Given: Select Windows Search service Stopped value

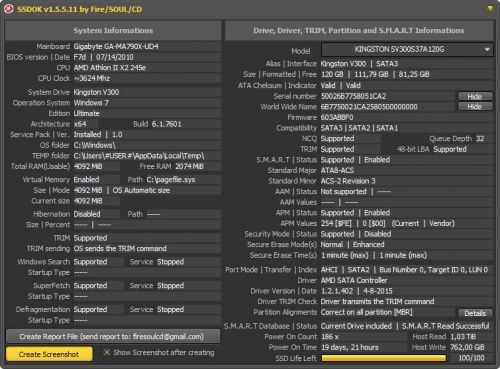Looking at the screenshot, I should (x=170, y=262).
